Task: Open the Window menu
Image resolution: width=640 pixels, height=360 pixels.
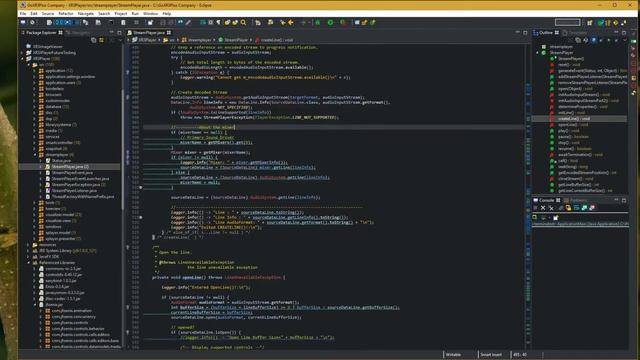Action: (x=150, y=13)
